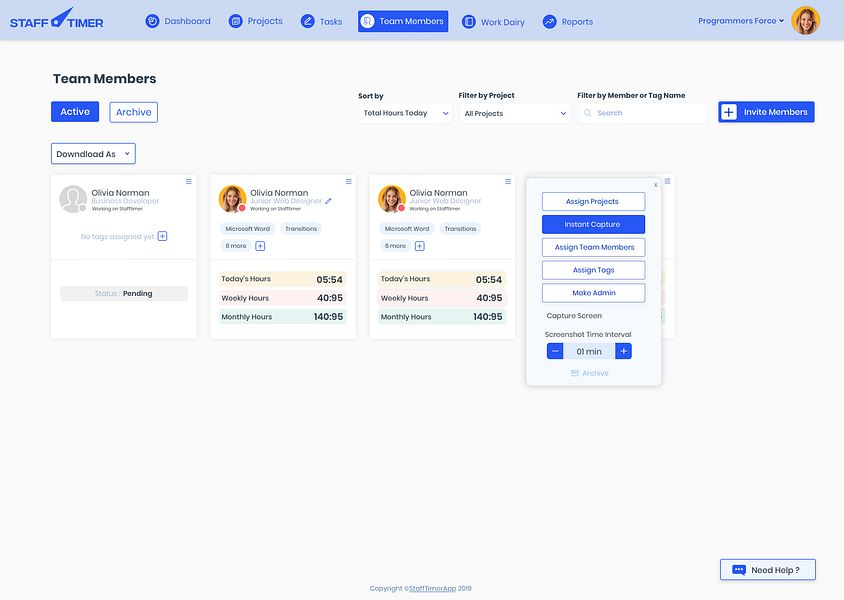Click the Projects nav icon
This screenshot has width=844, height=600.
point(235,21)
